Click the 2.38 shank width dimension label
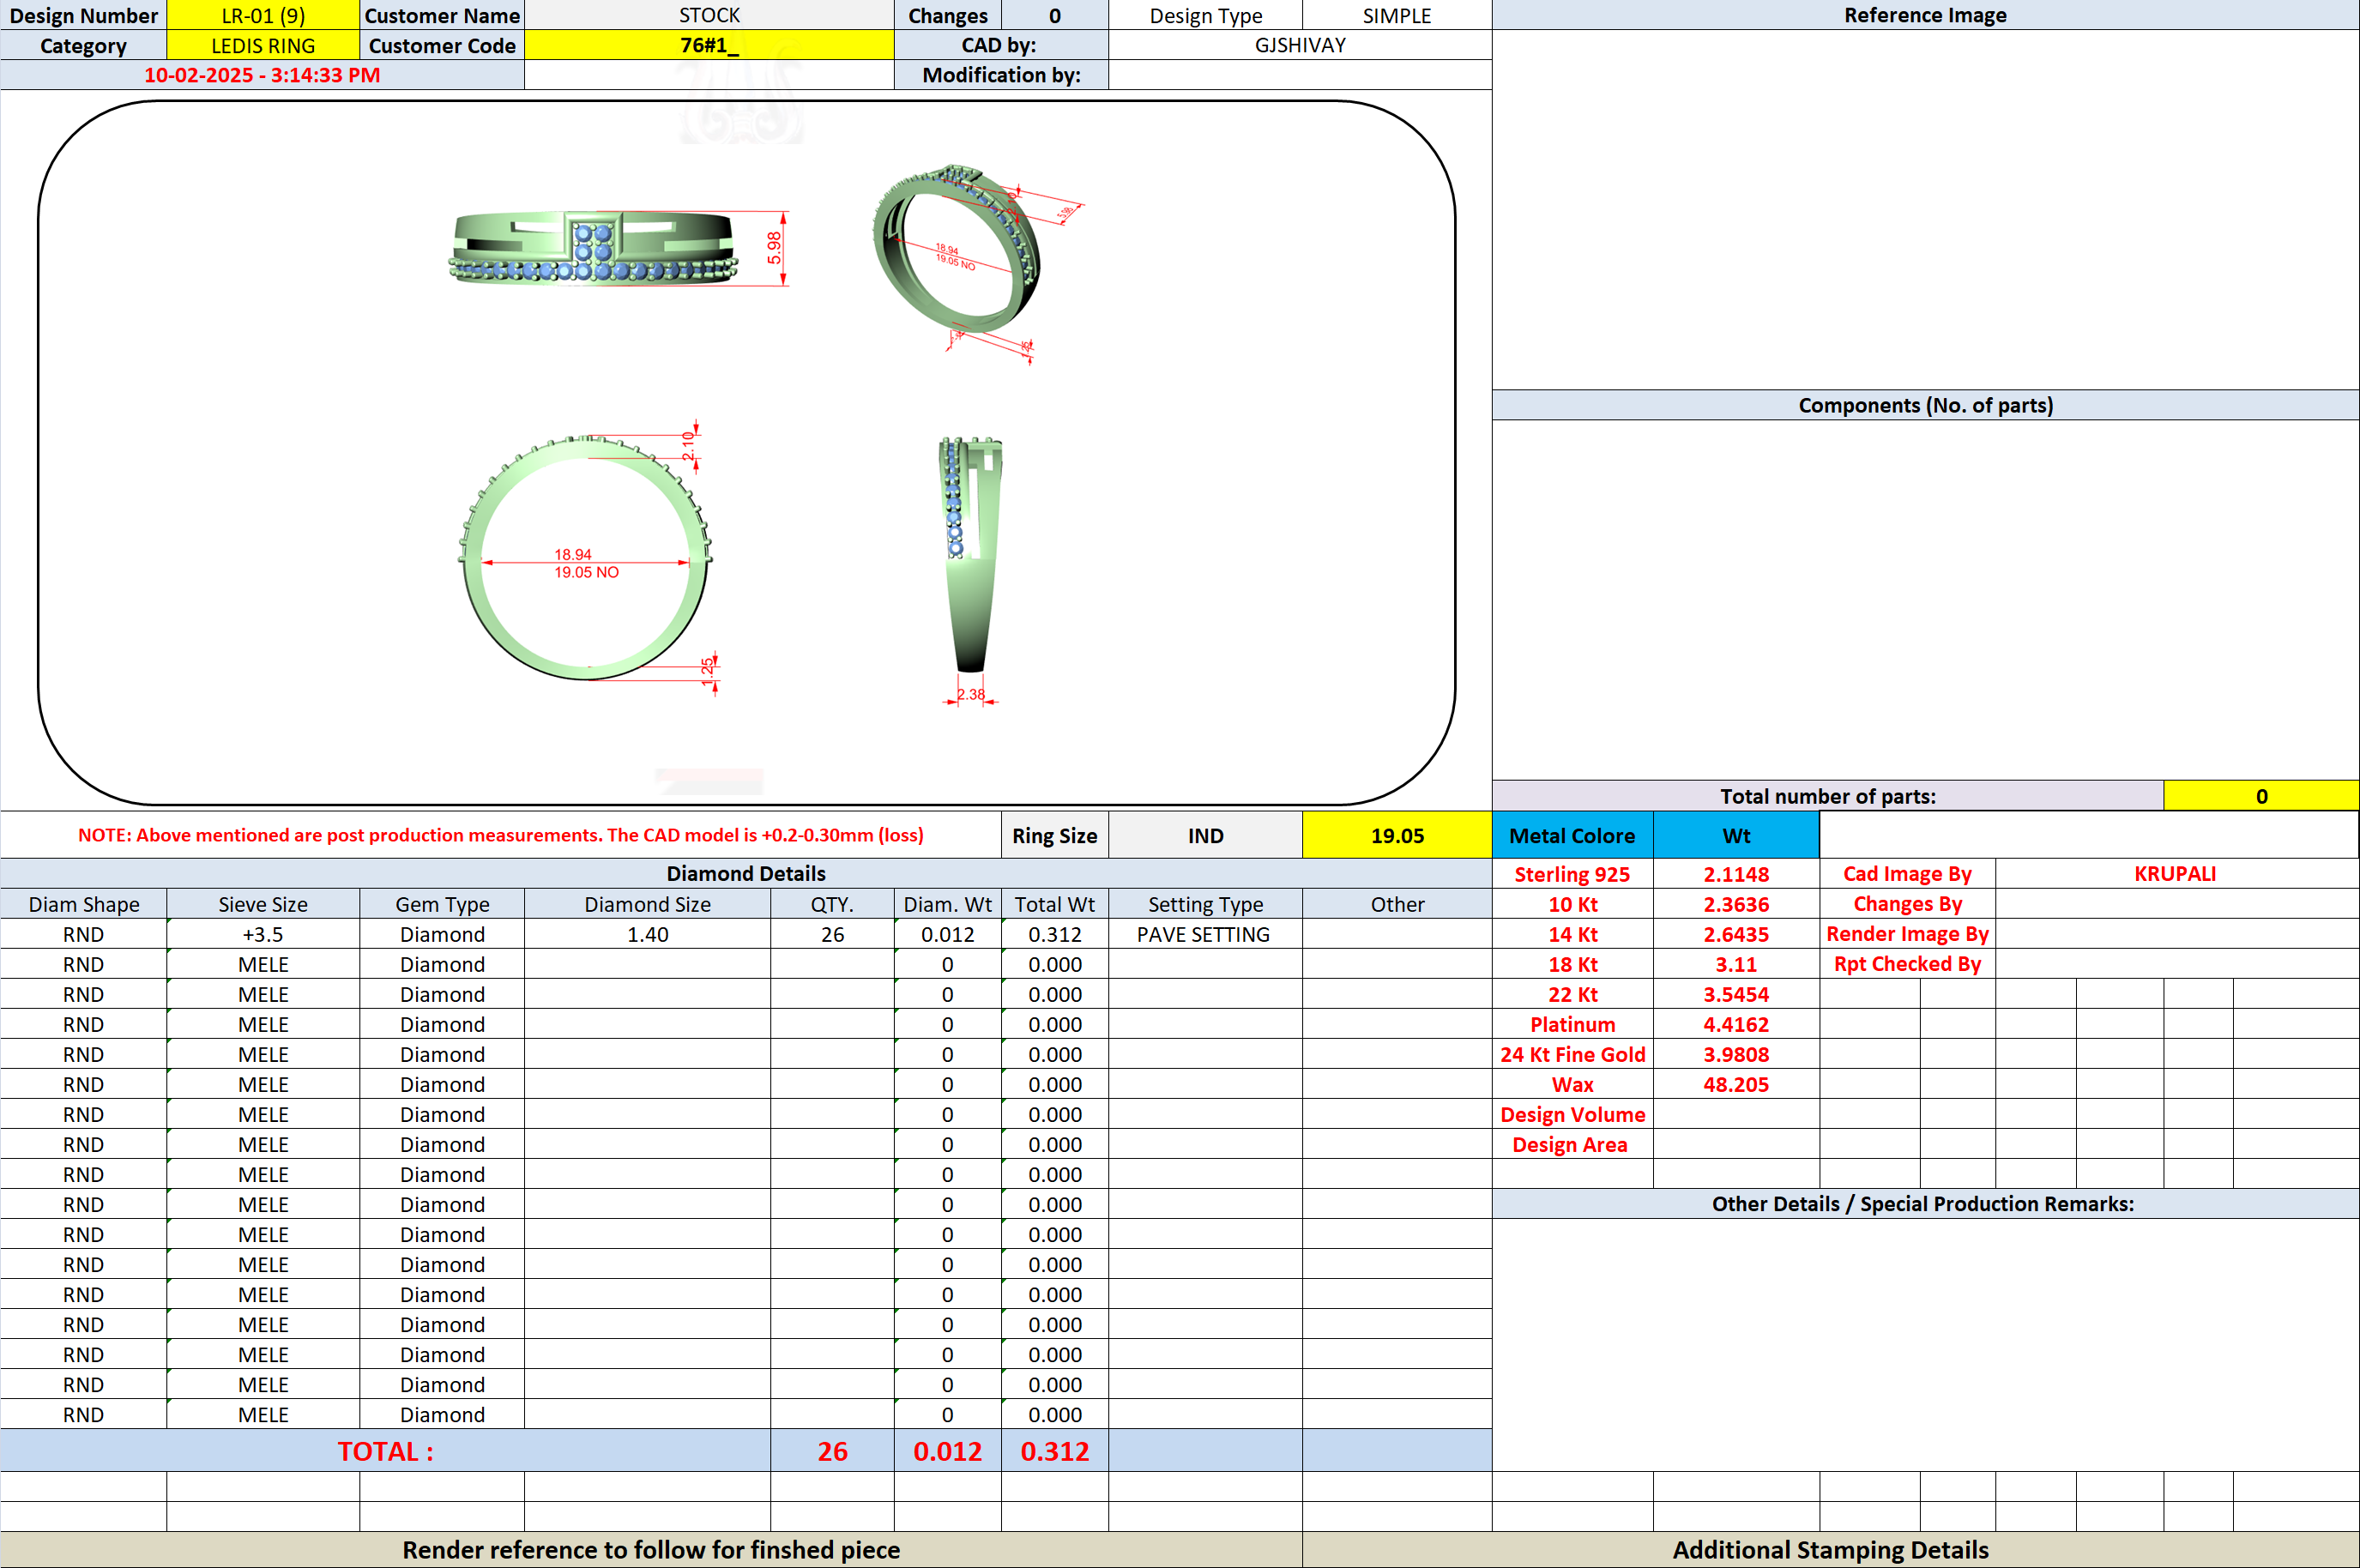This screenshot has height=1568, width=2360. 971,694
